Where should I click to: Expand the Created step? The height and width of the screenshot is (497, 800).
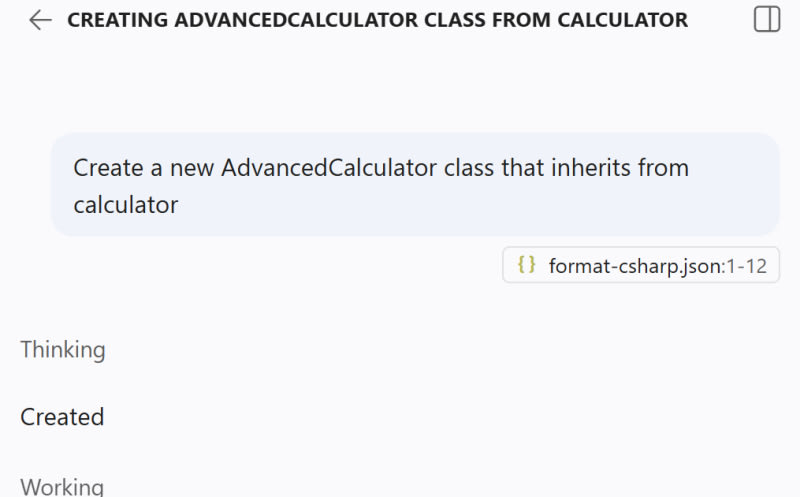pos(62,417)
